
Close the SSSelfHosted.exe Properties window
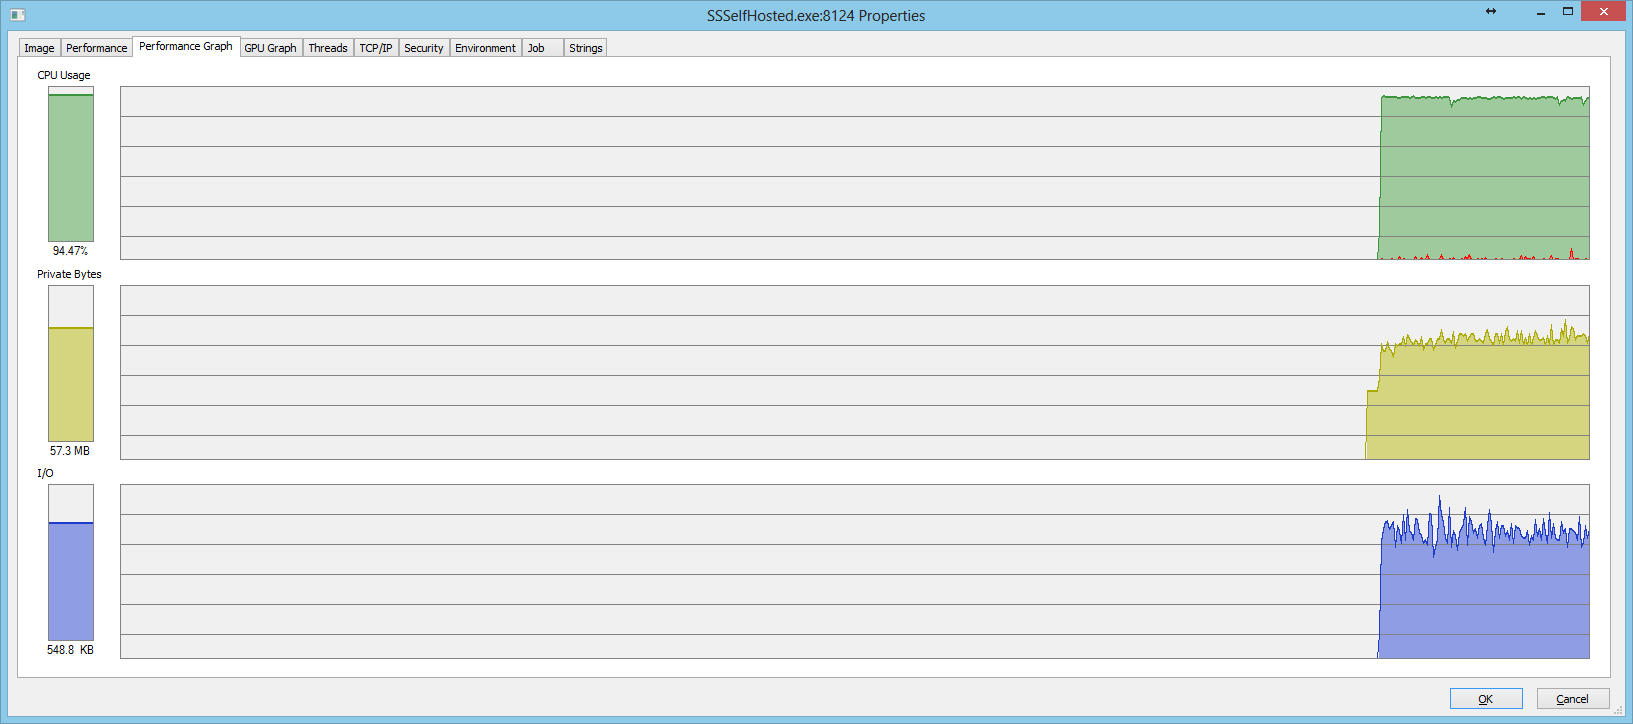point(1604,12)
